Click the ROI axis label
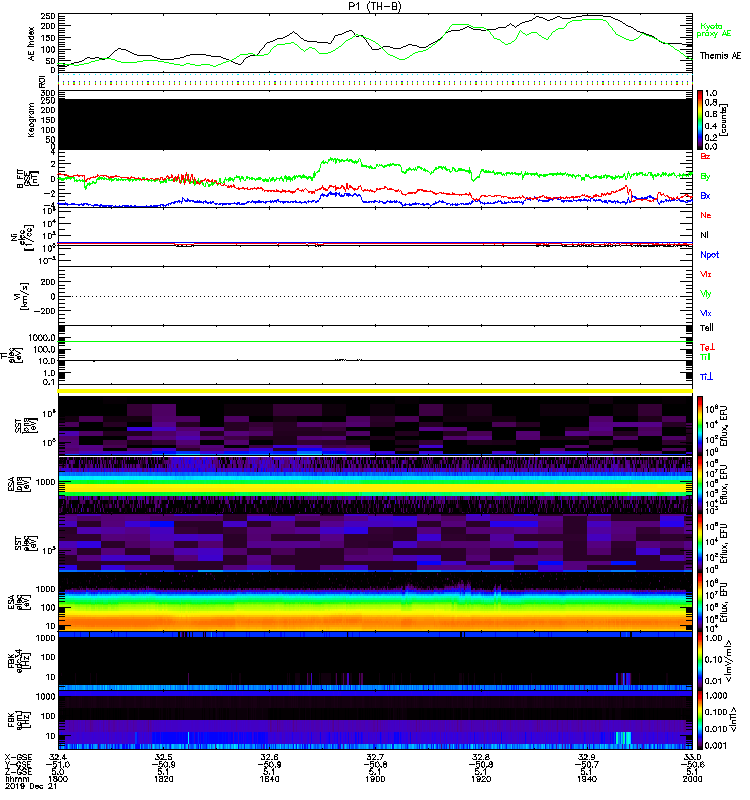This screenshot has height=800, width=750. (x=42, y=82)
